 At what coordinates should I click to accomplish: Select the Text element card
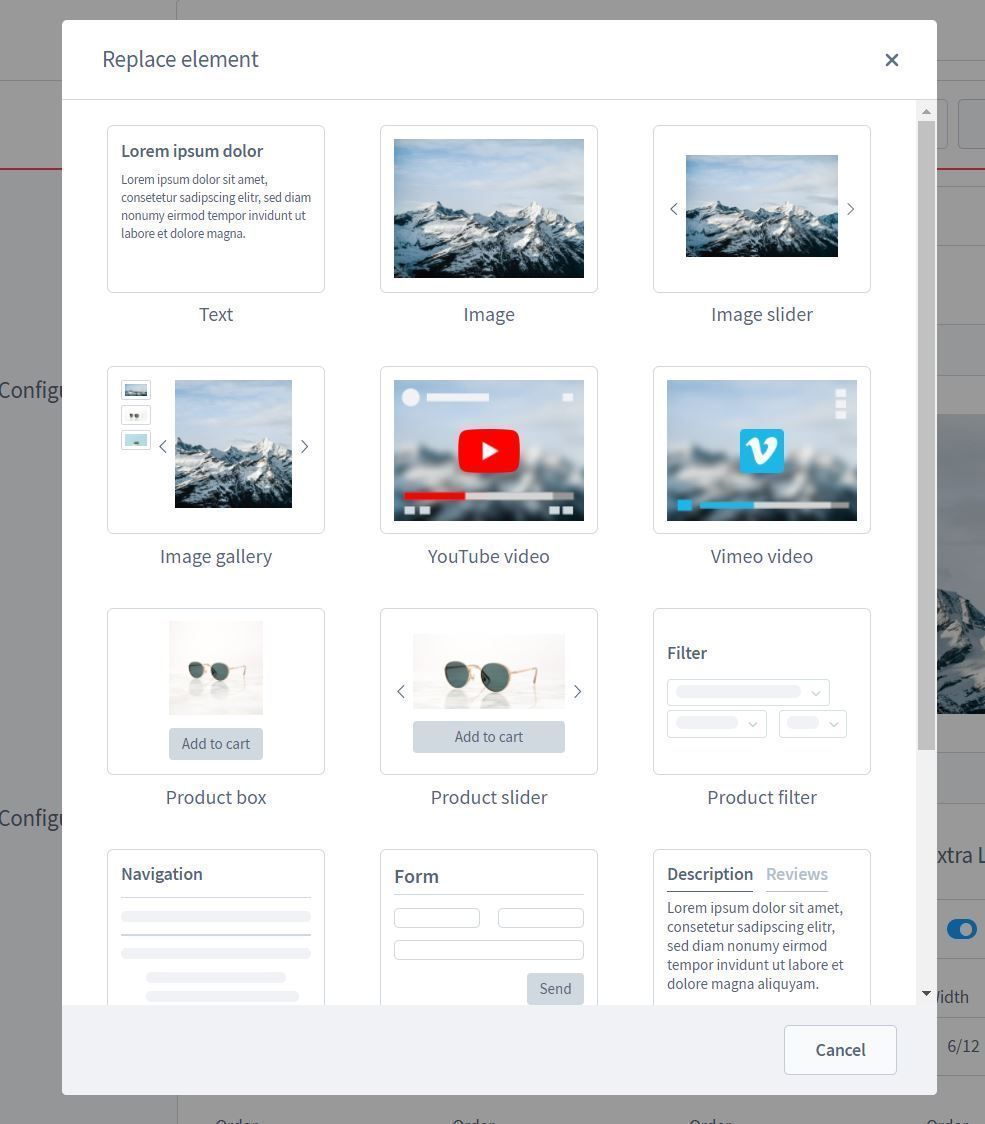point(216,209)
